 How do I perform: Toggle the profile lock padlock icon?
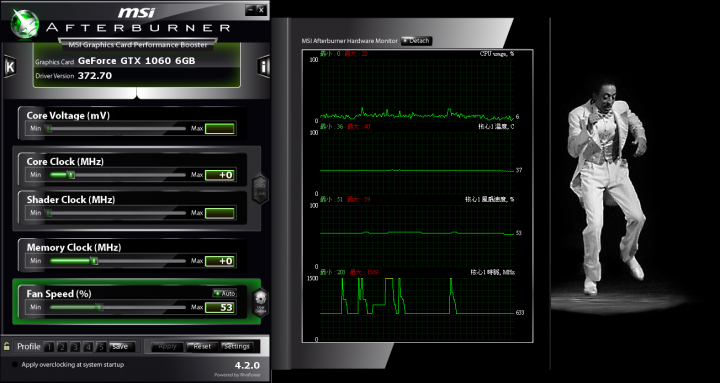(7, 346)
